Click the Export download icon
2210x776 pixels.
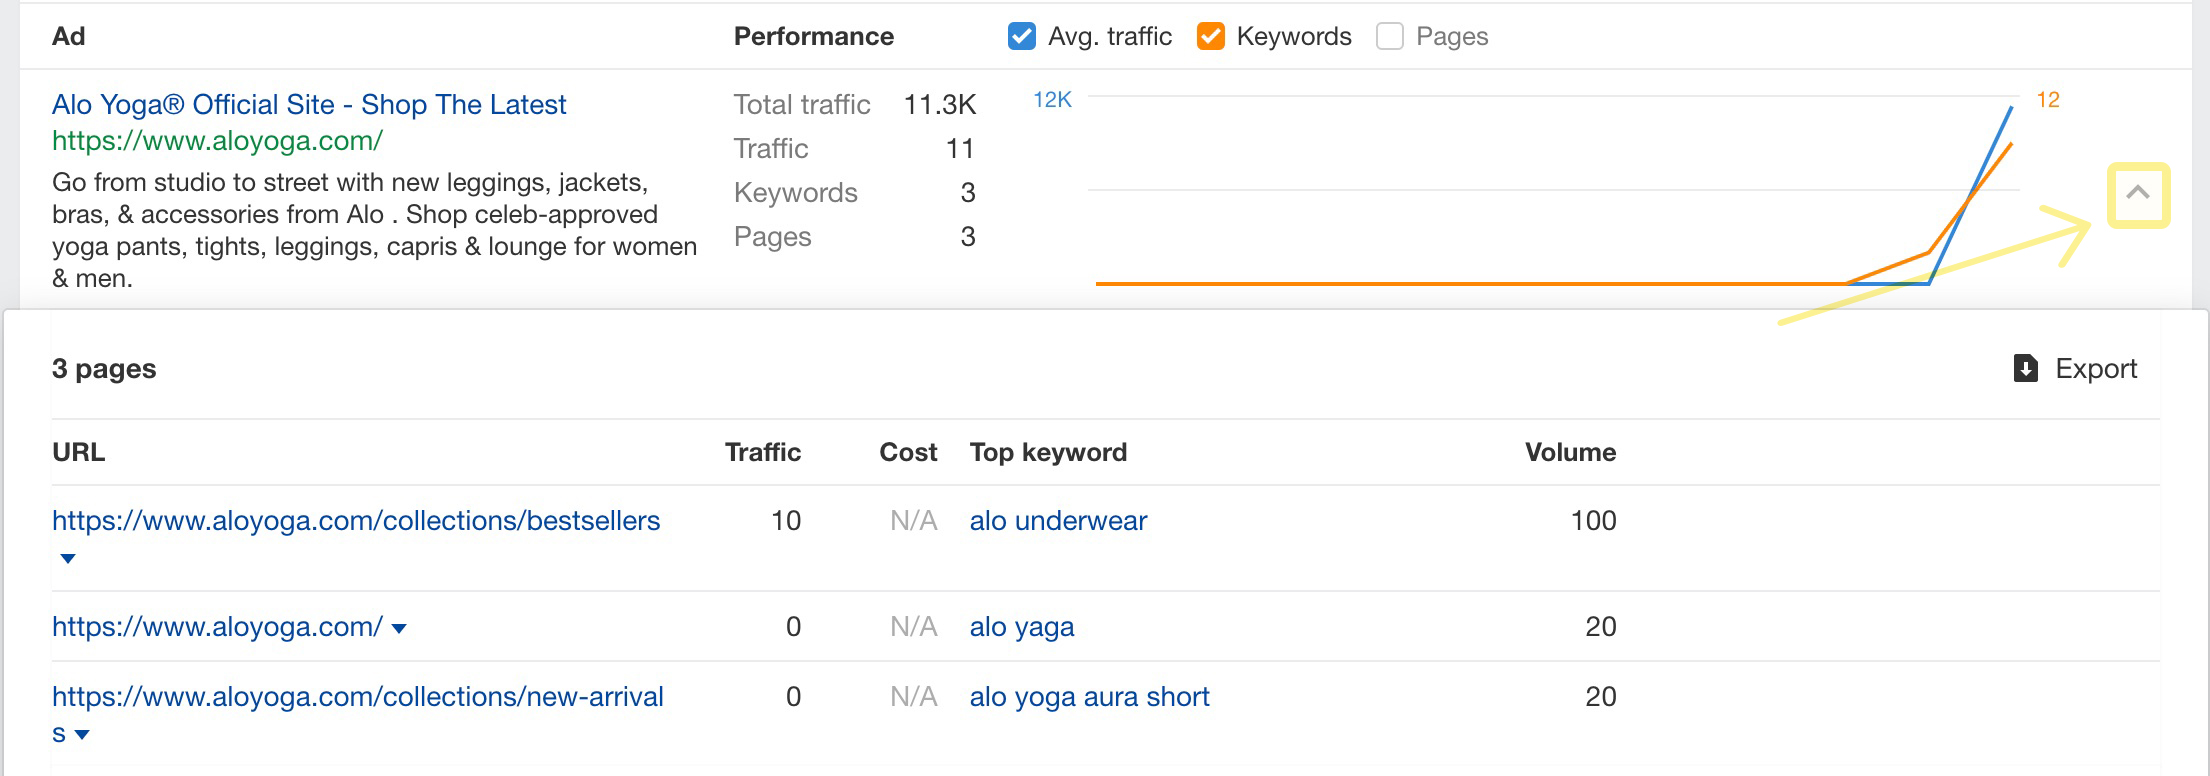(2025, 369)
